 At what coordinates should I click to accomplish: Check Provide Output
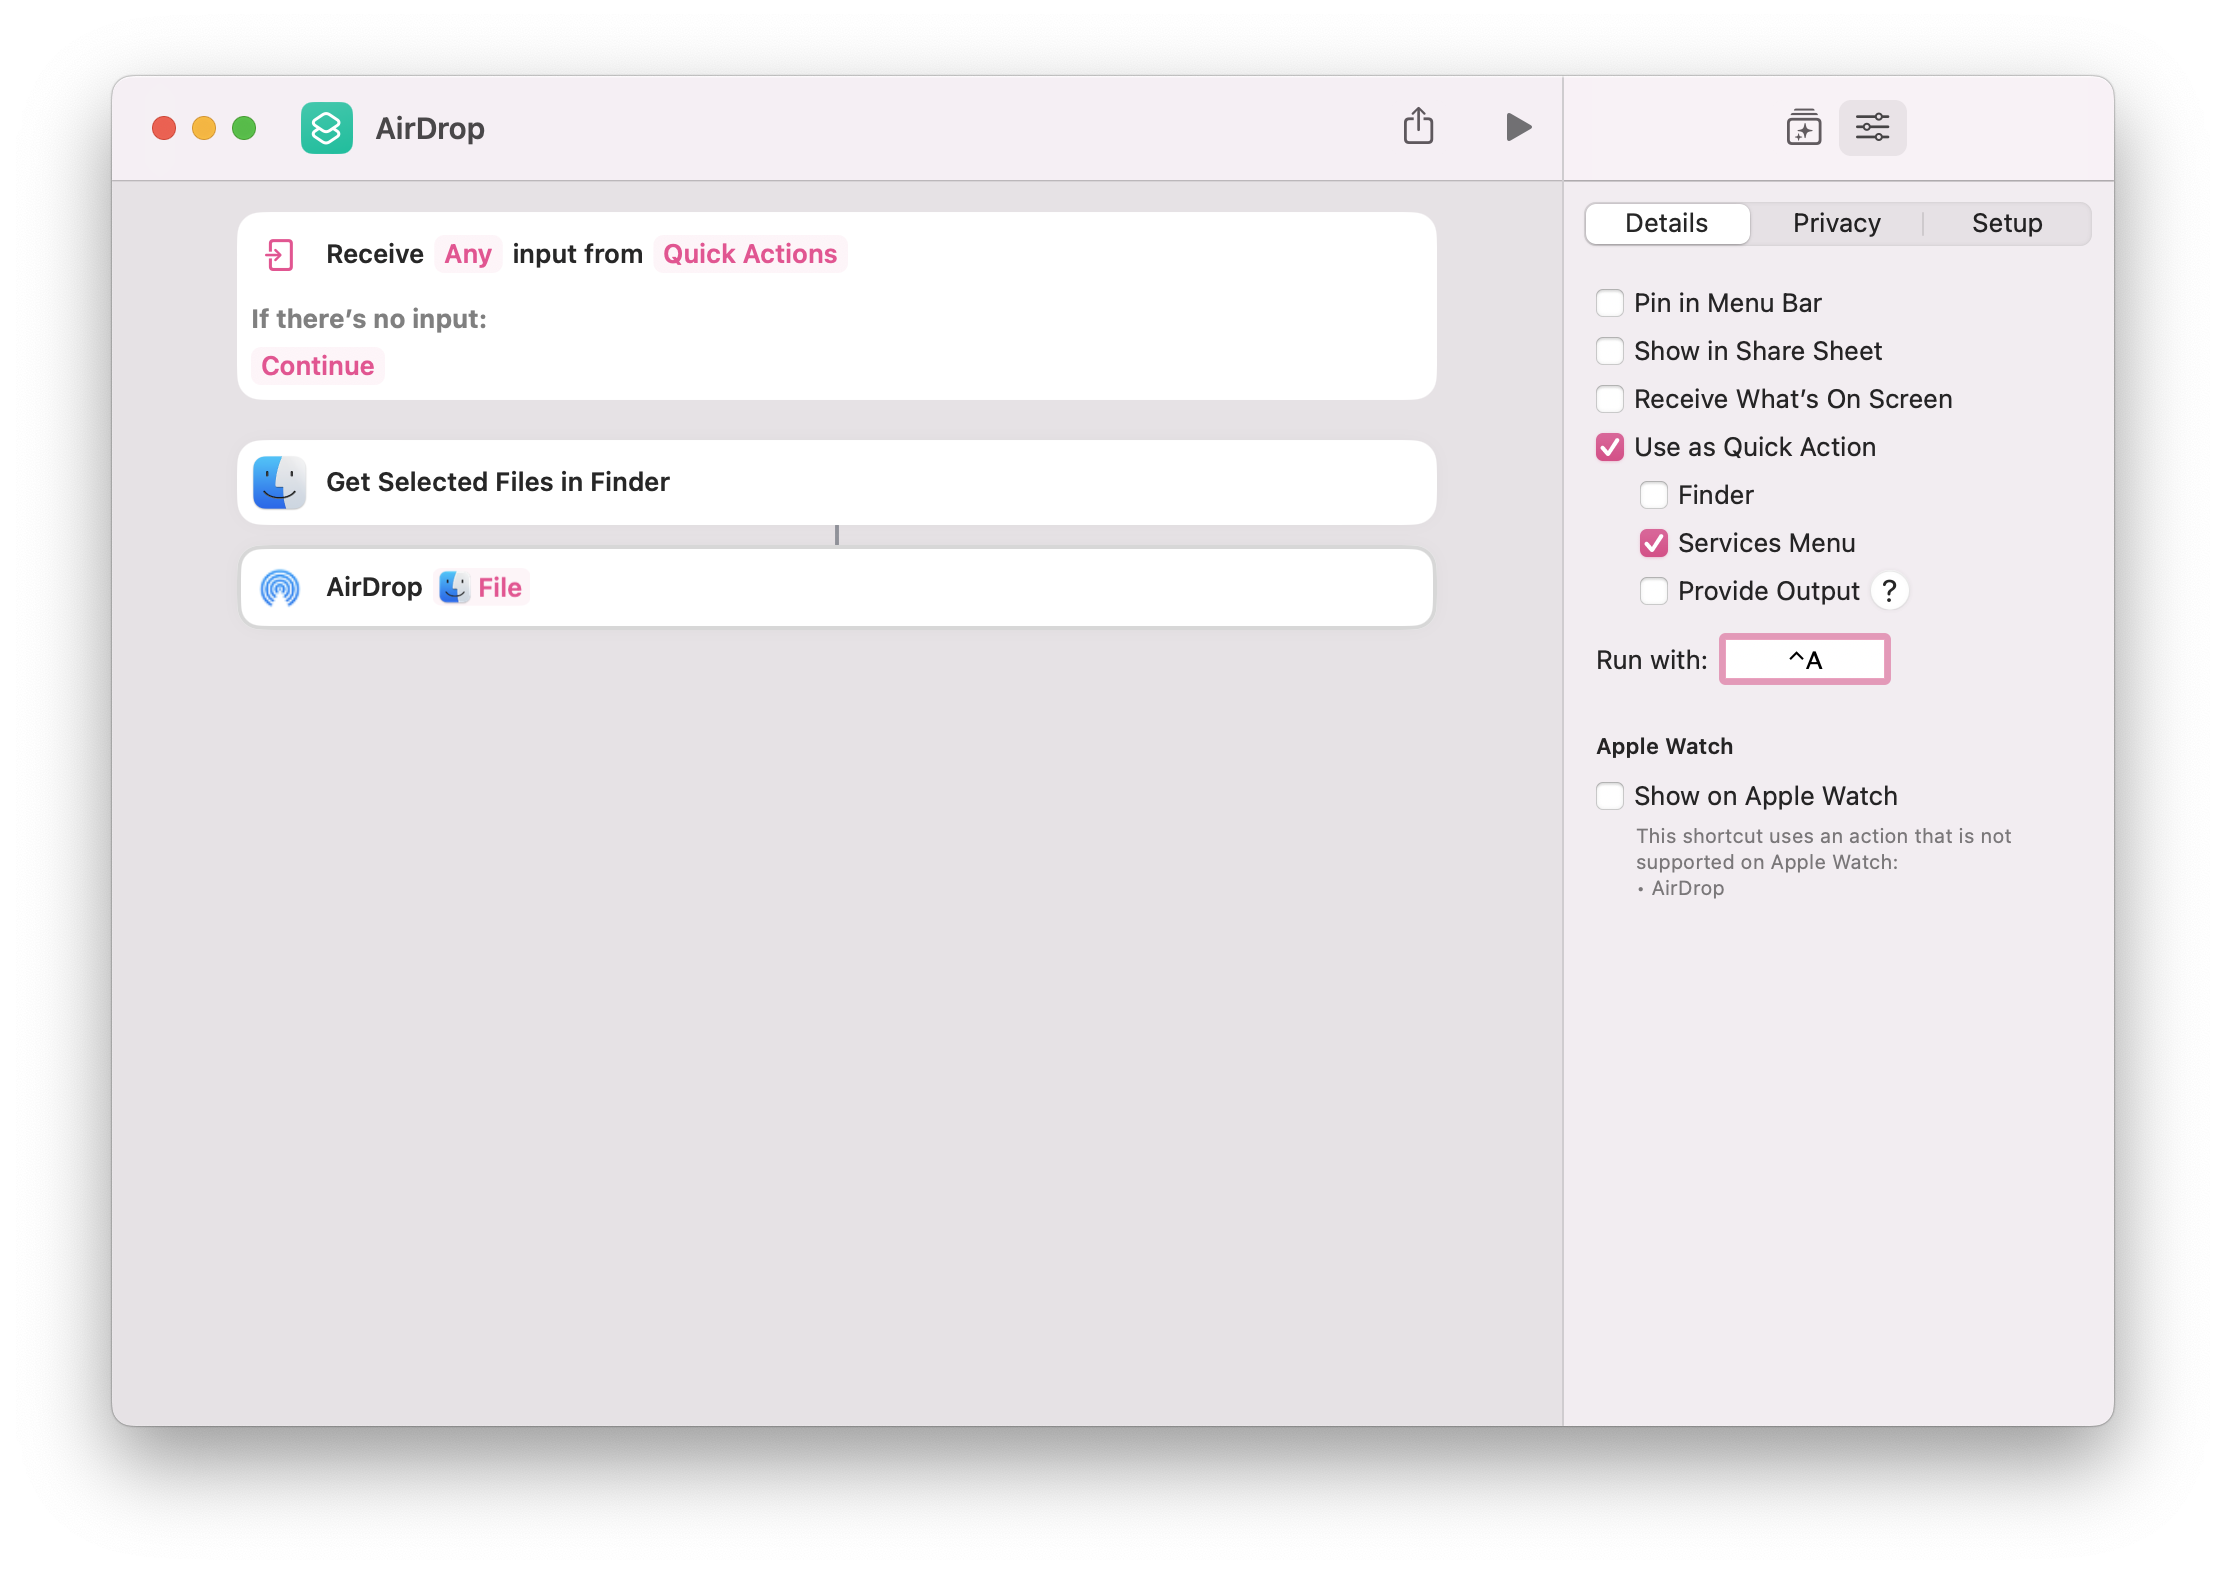[1653, 591]
